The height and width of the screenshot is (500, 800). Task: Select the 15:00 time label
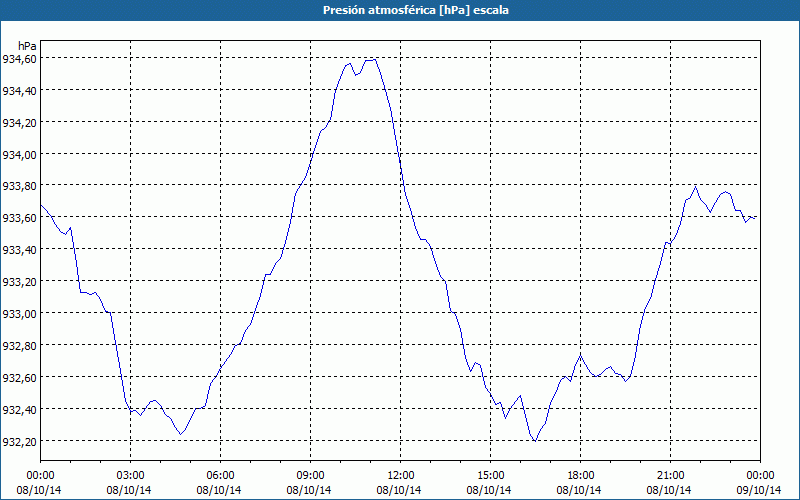click(490, 476)
